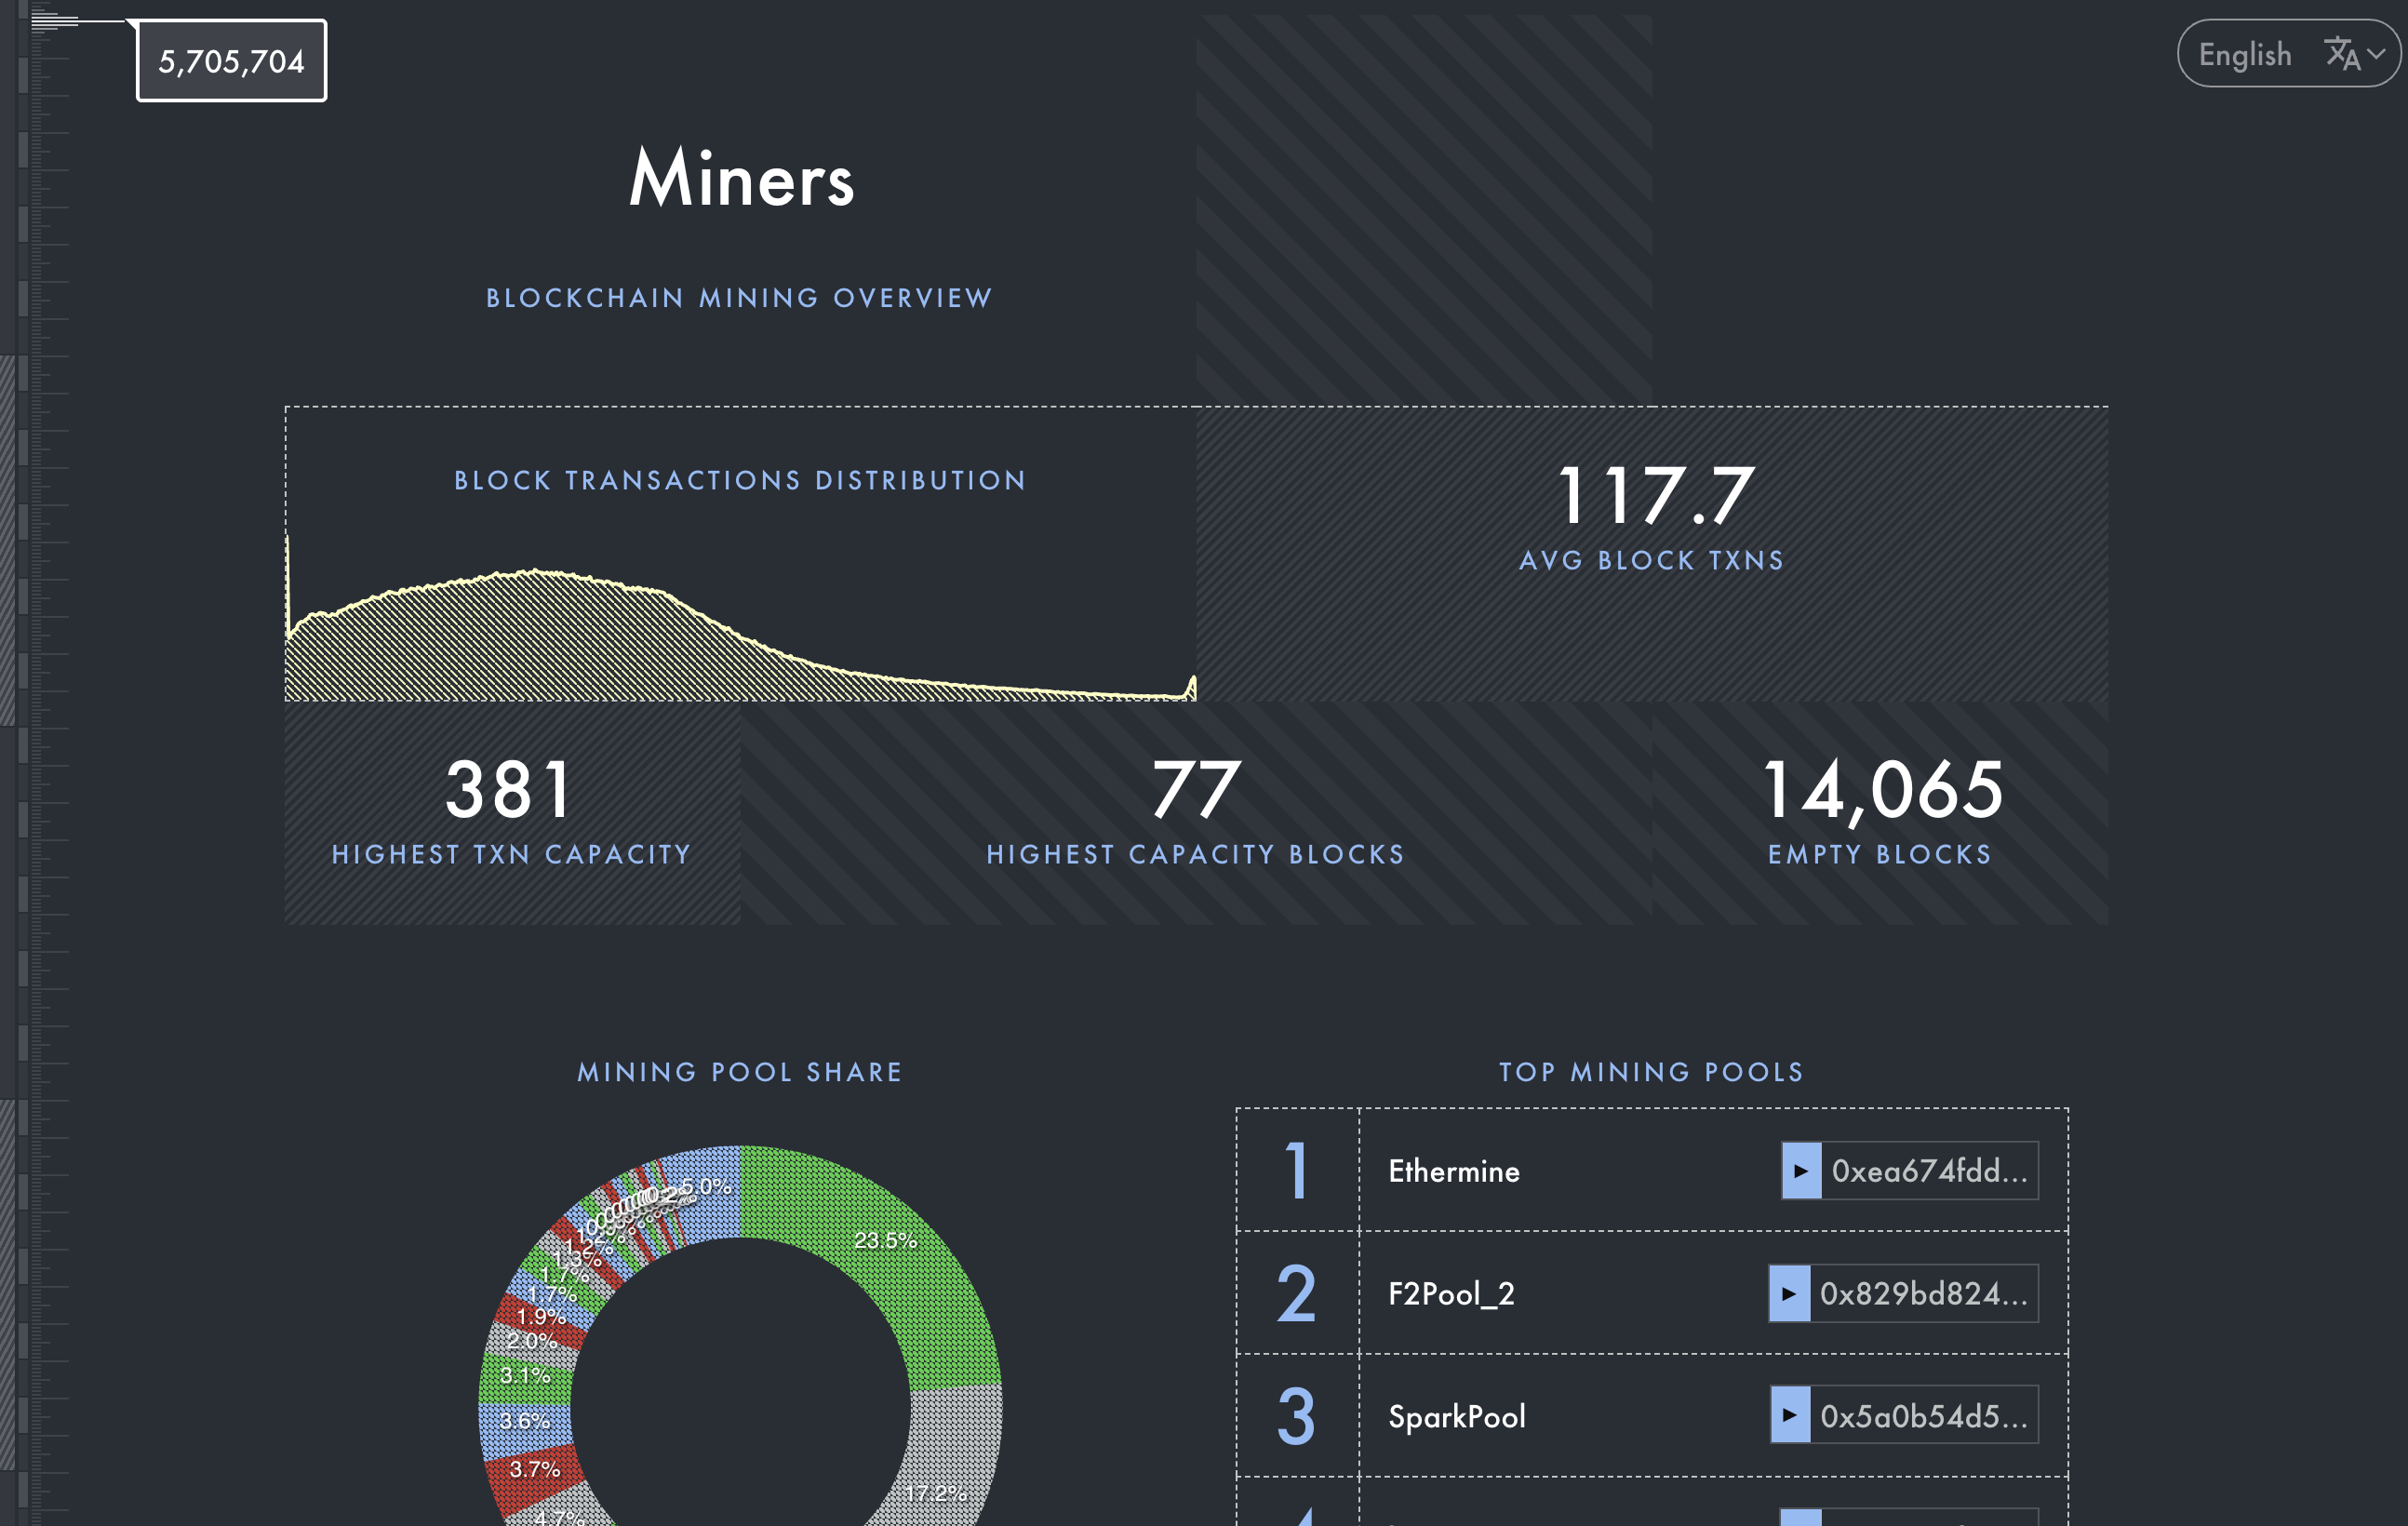Click the 5,705,704 block number badge
This screenshot has height=1526, width=2408.
click(x=230, y=61)
